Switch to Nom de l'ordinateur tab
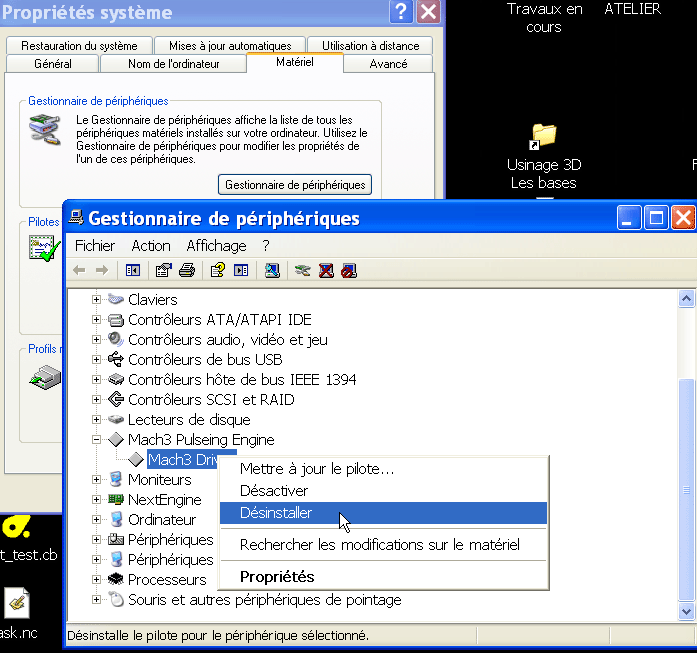 tap(173, 64)
